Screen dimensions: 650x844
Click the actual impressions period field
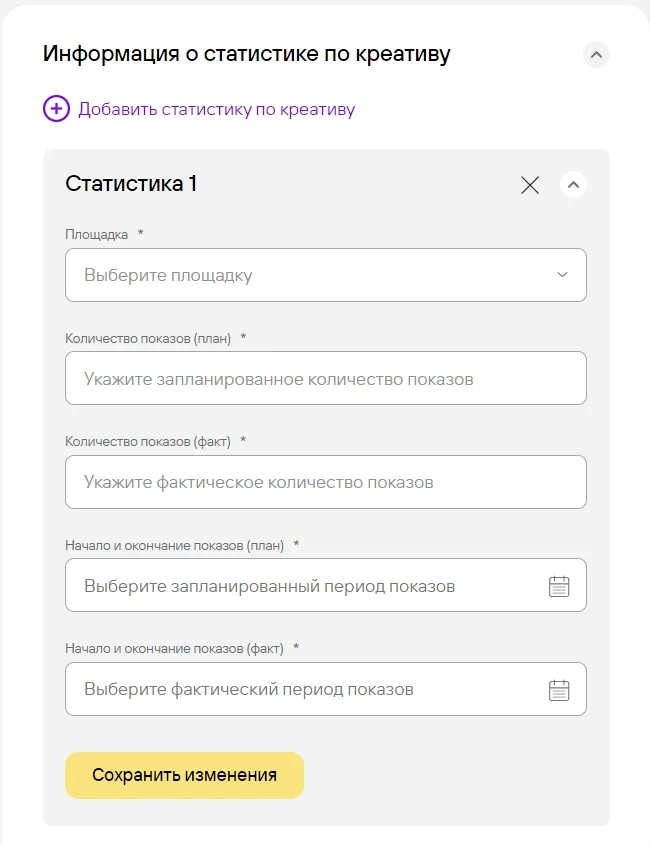pos(300,690)
